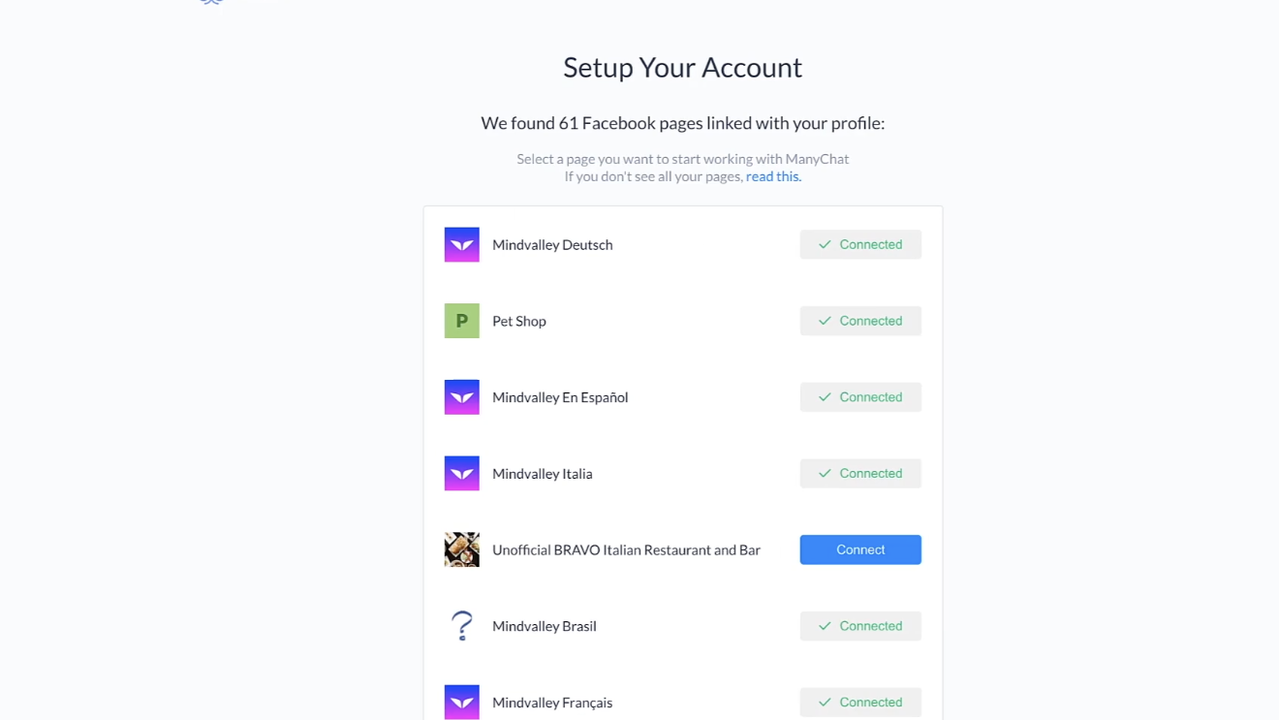The height and width of the screenshot is (720, 1279).
Task: Toggle Pet Shop's Connected state
Action: point(860,320)
